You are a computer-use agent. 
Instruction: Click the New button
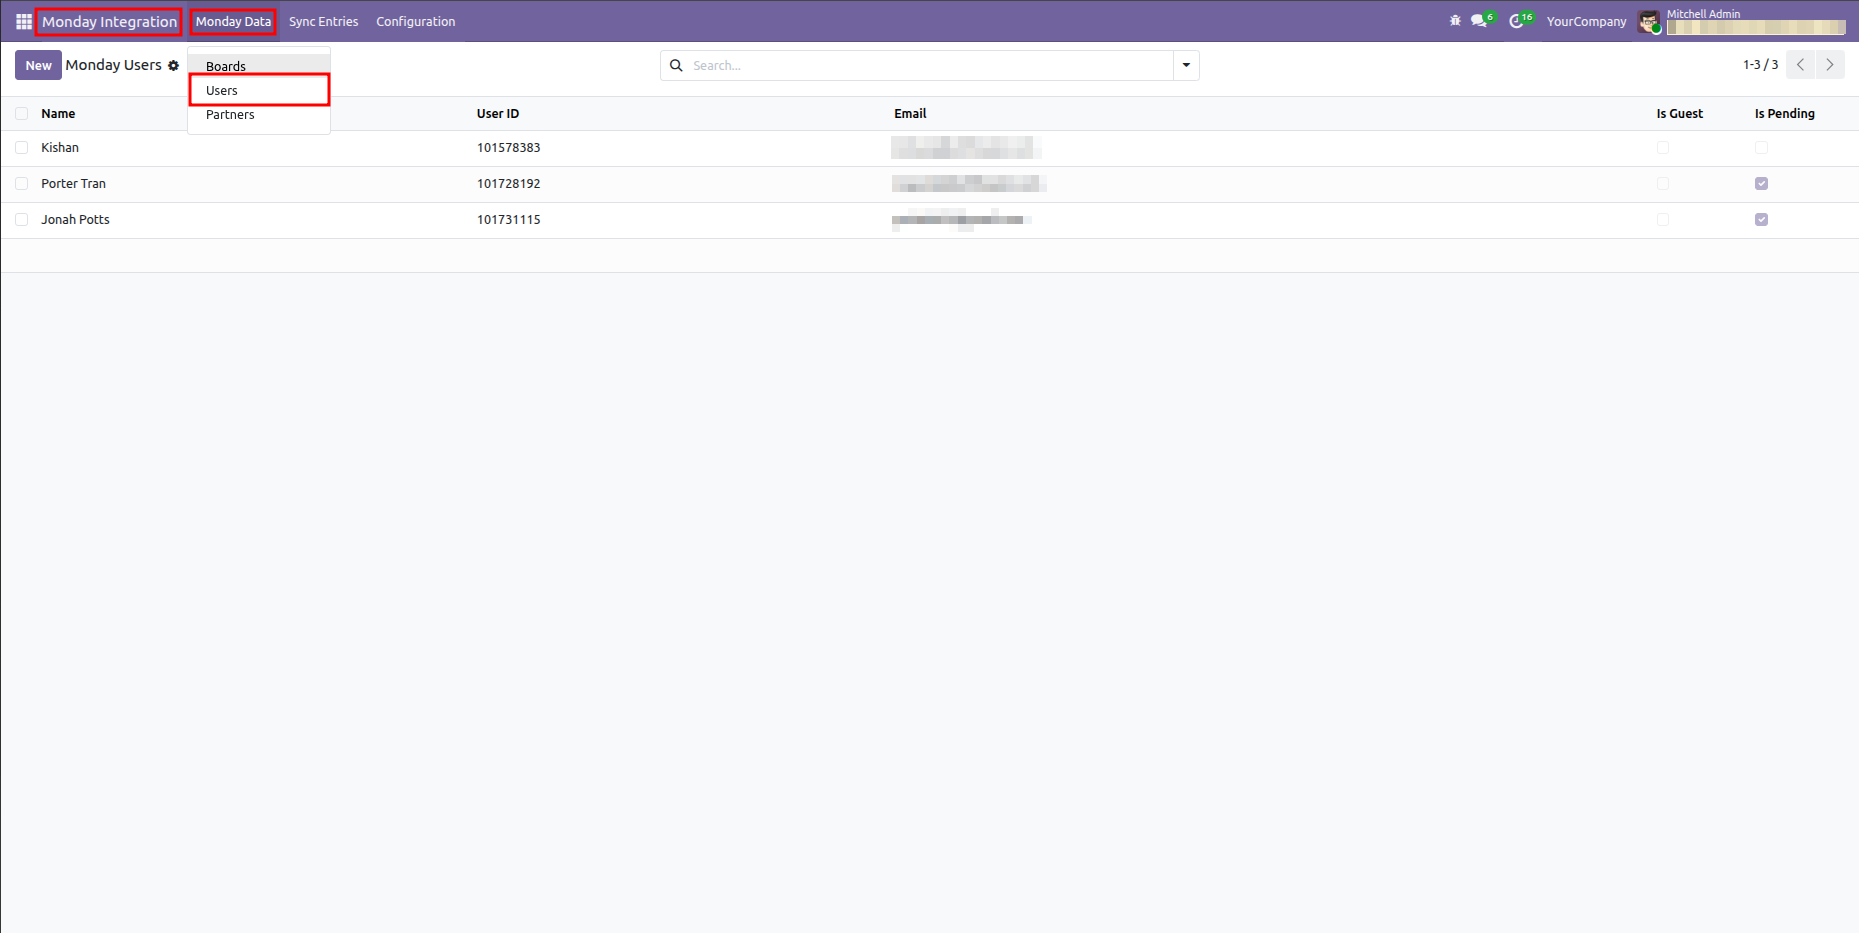[38, 65]
